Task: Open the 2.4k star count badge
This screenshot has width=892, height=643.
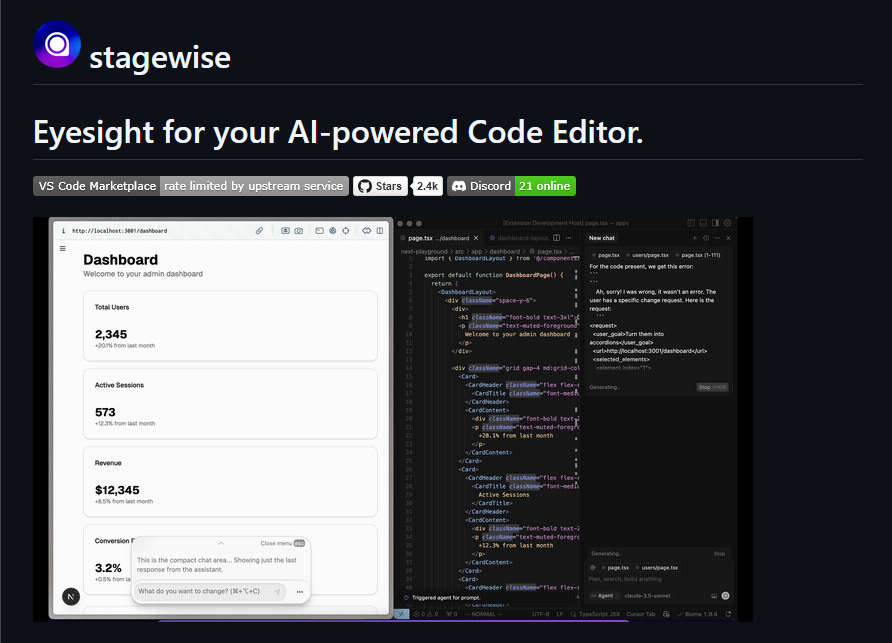Action: [427, 186]
